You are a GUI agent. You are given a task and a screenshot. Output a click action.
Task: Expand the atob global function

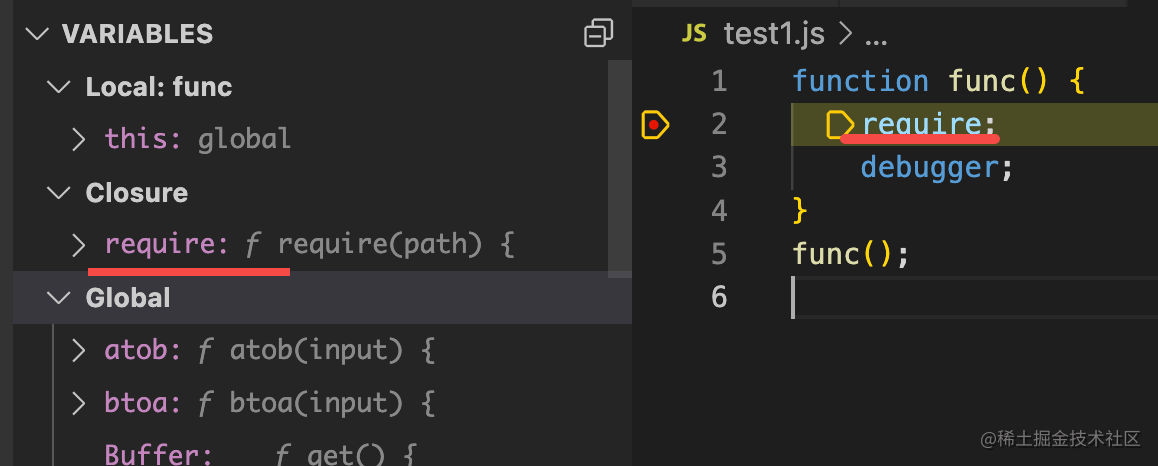pos(80,351)
